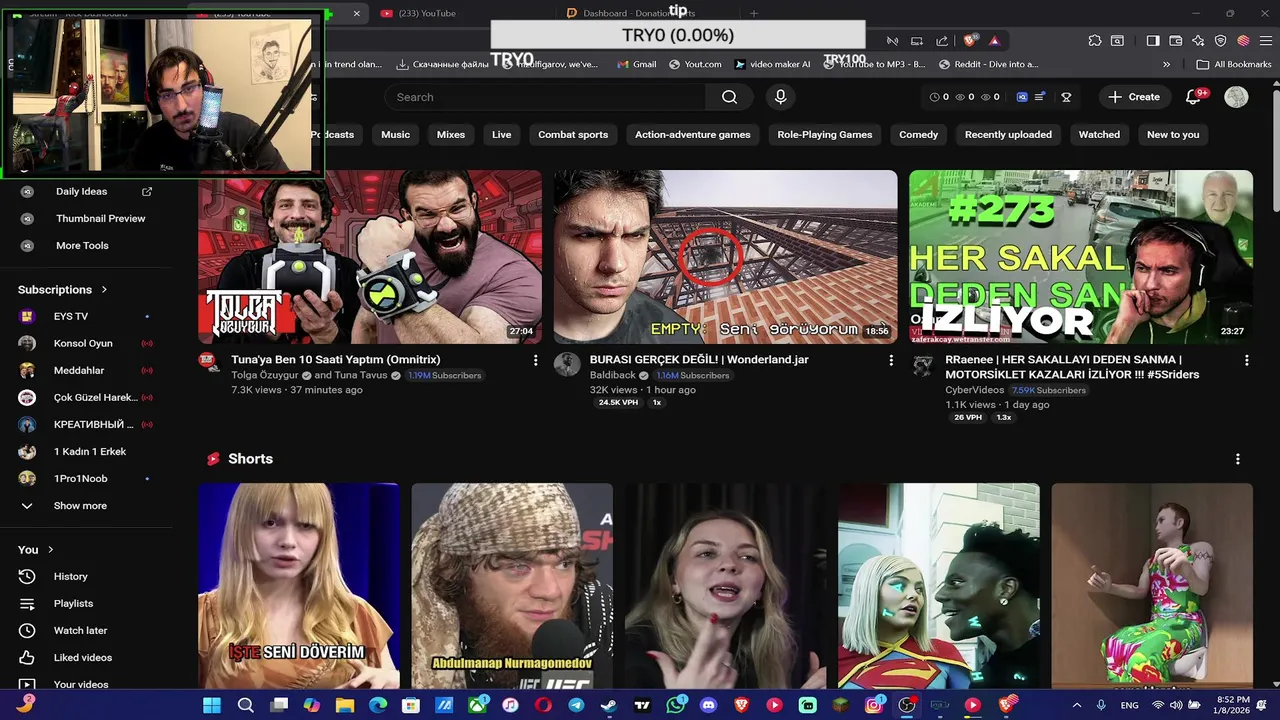This screenshot has width=1280, height=720.
Task: Toggle the microphone icon in the system tray
Action: pos(1101,705)
